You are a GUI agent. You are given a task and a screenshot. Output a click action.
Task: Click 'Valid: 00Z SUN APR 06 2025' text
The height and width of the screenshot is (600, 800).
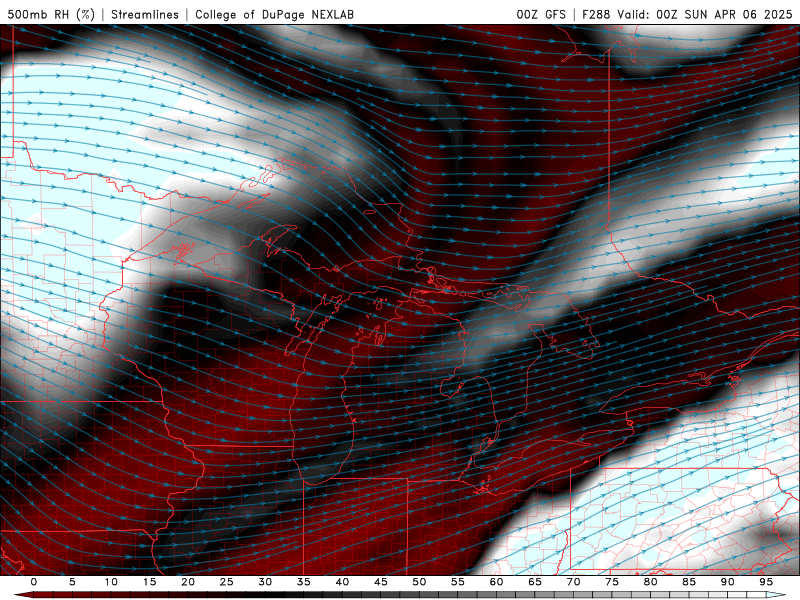point(705,14)
